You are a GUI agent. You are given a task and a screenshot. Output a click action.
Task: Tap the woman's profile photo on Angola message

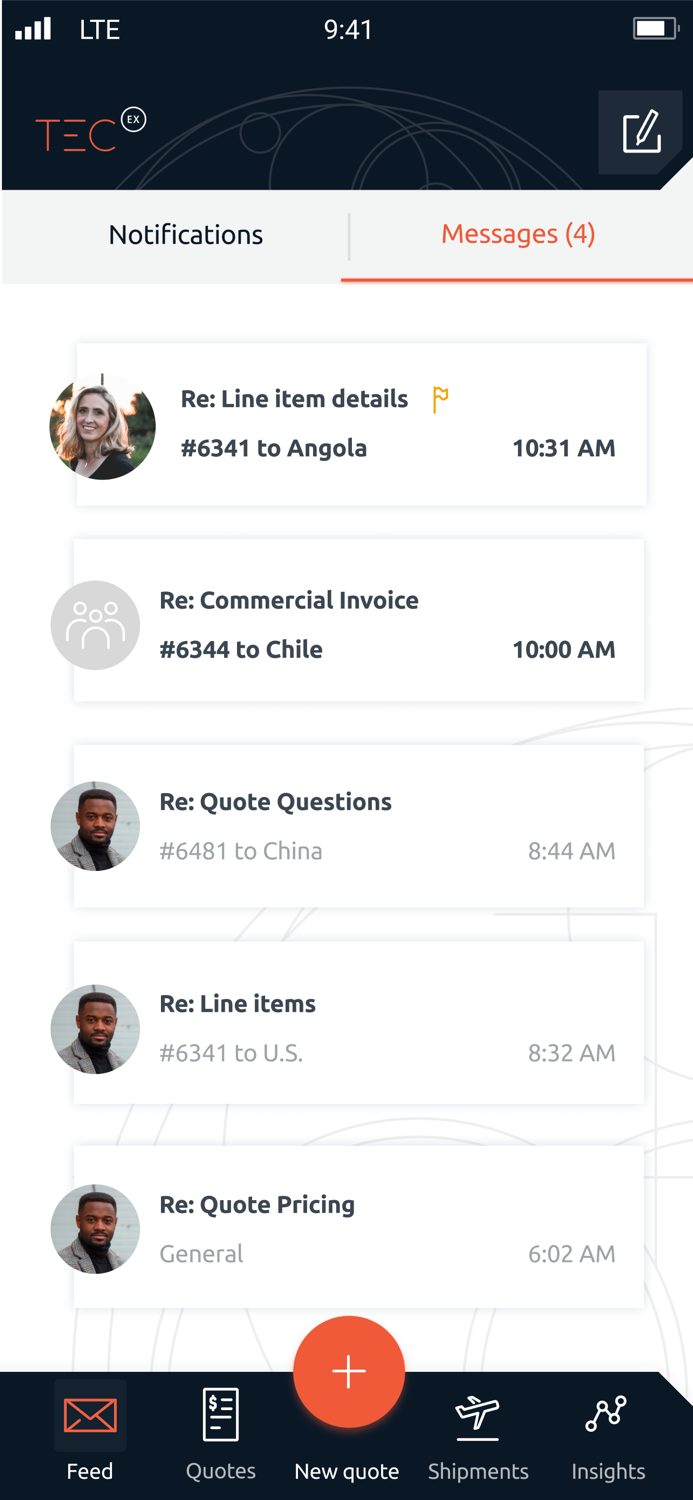pyautogui.click(x=102, y=426)
